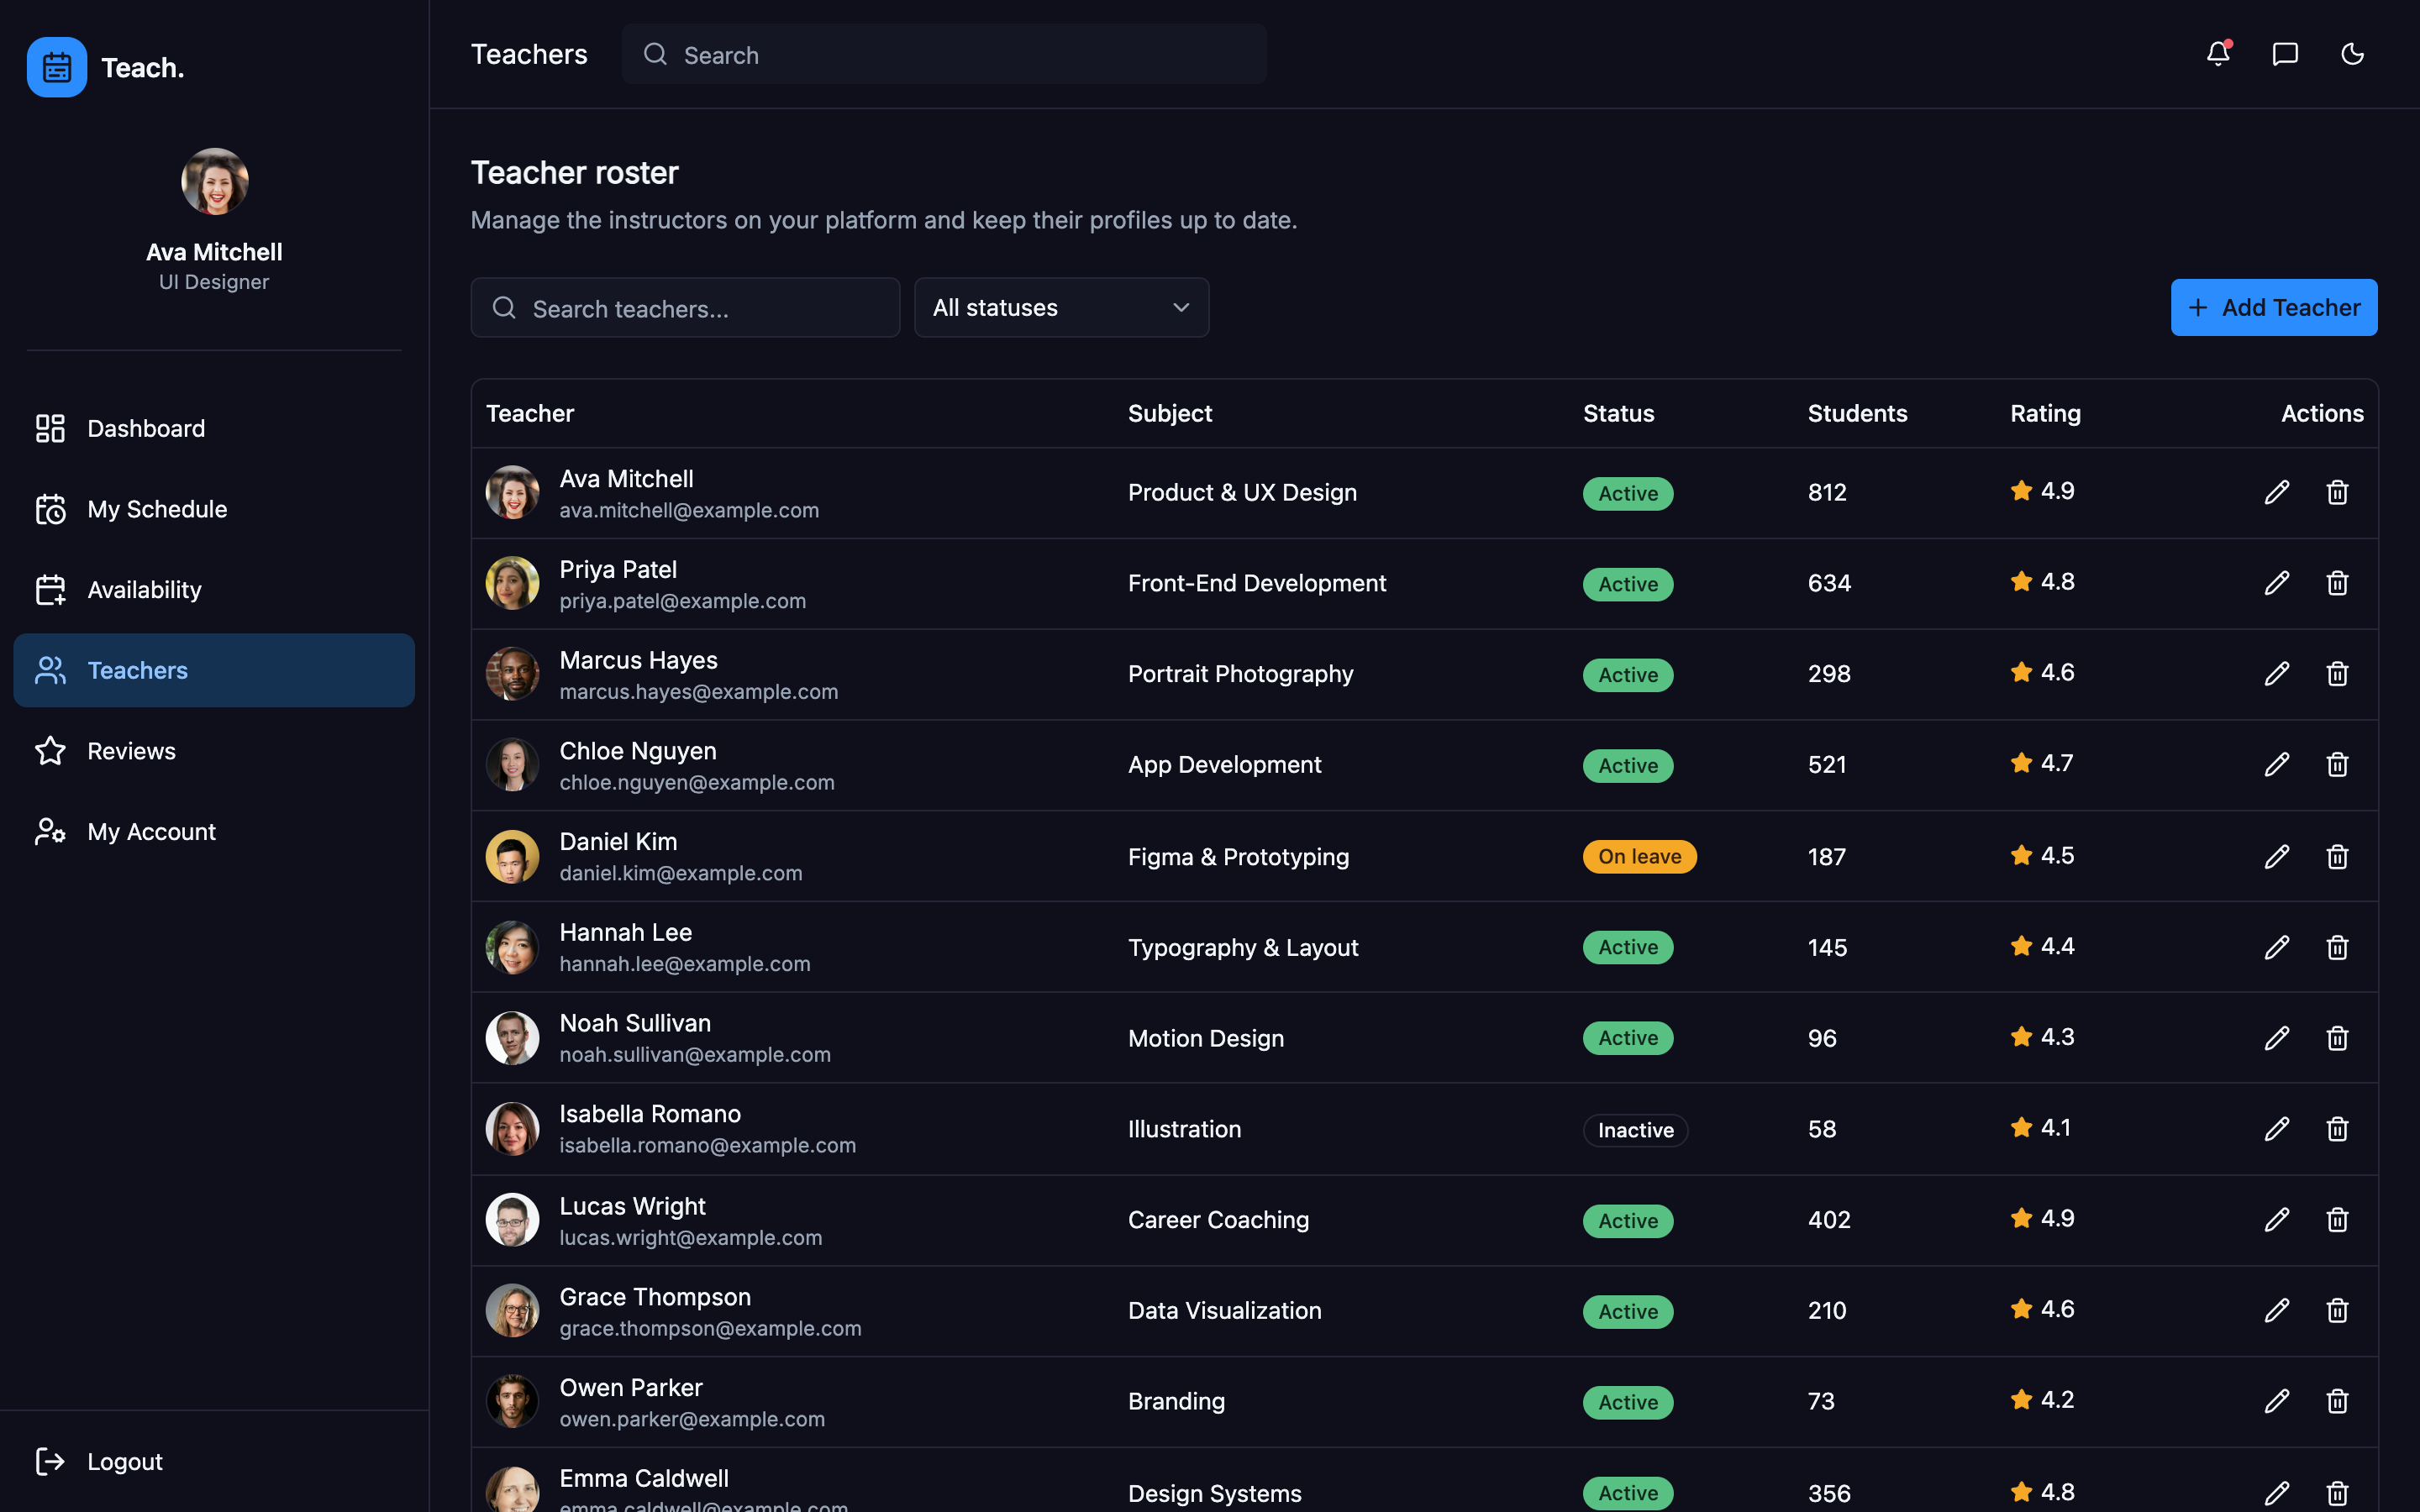
Task: Click Ava Mitchell's sidebar profile avatar
Action: point(214,182)
